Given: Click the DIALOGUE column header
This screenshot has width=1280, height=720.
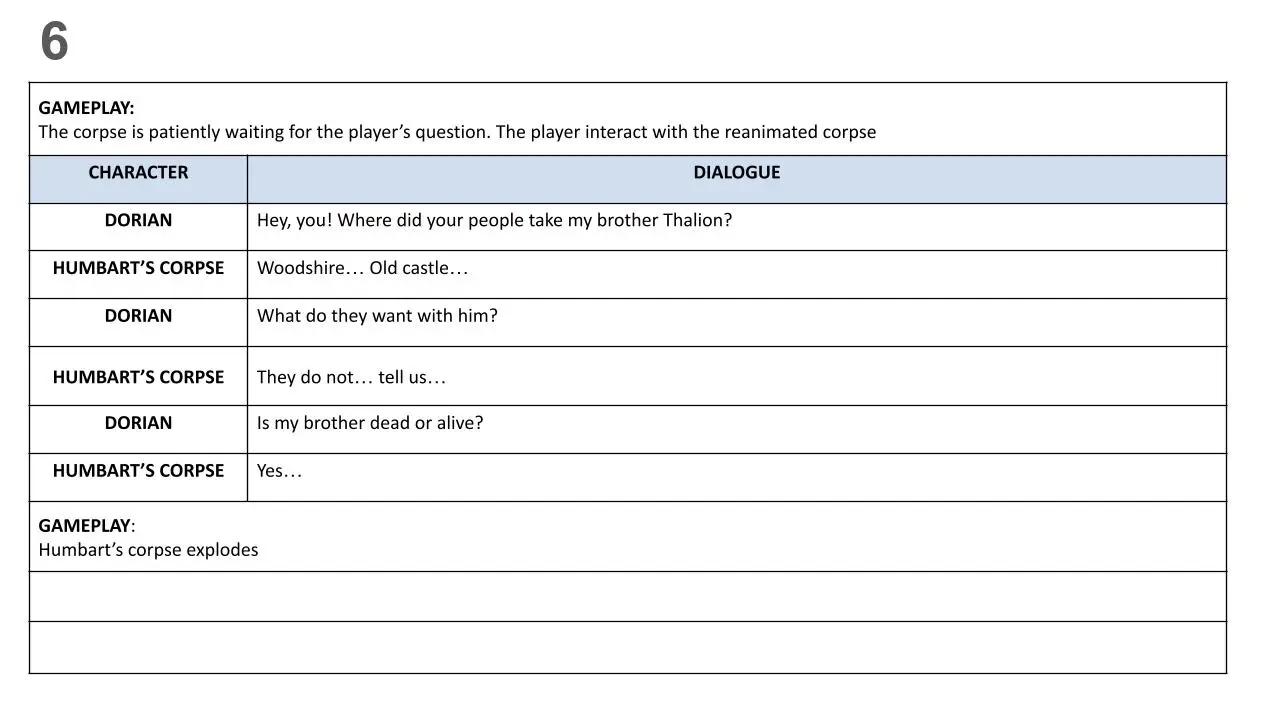Looking at the screenshot, I should point(736,173).
